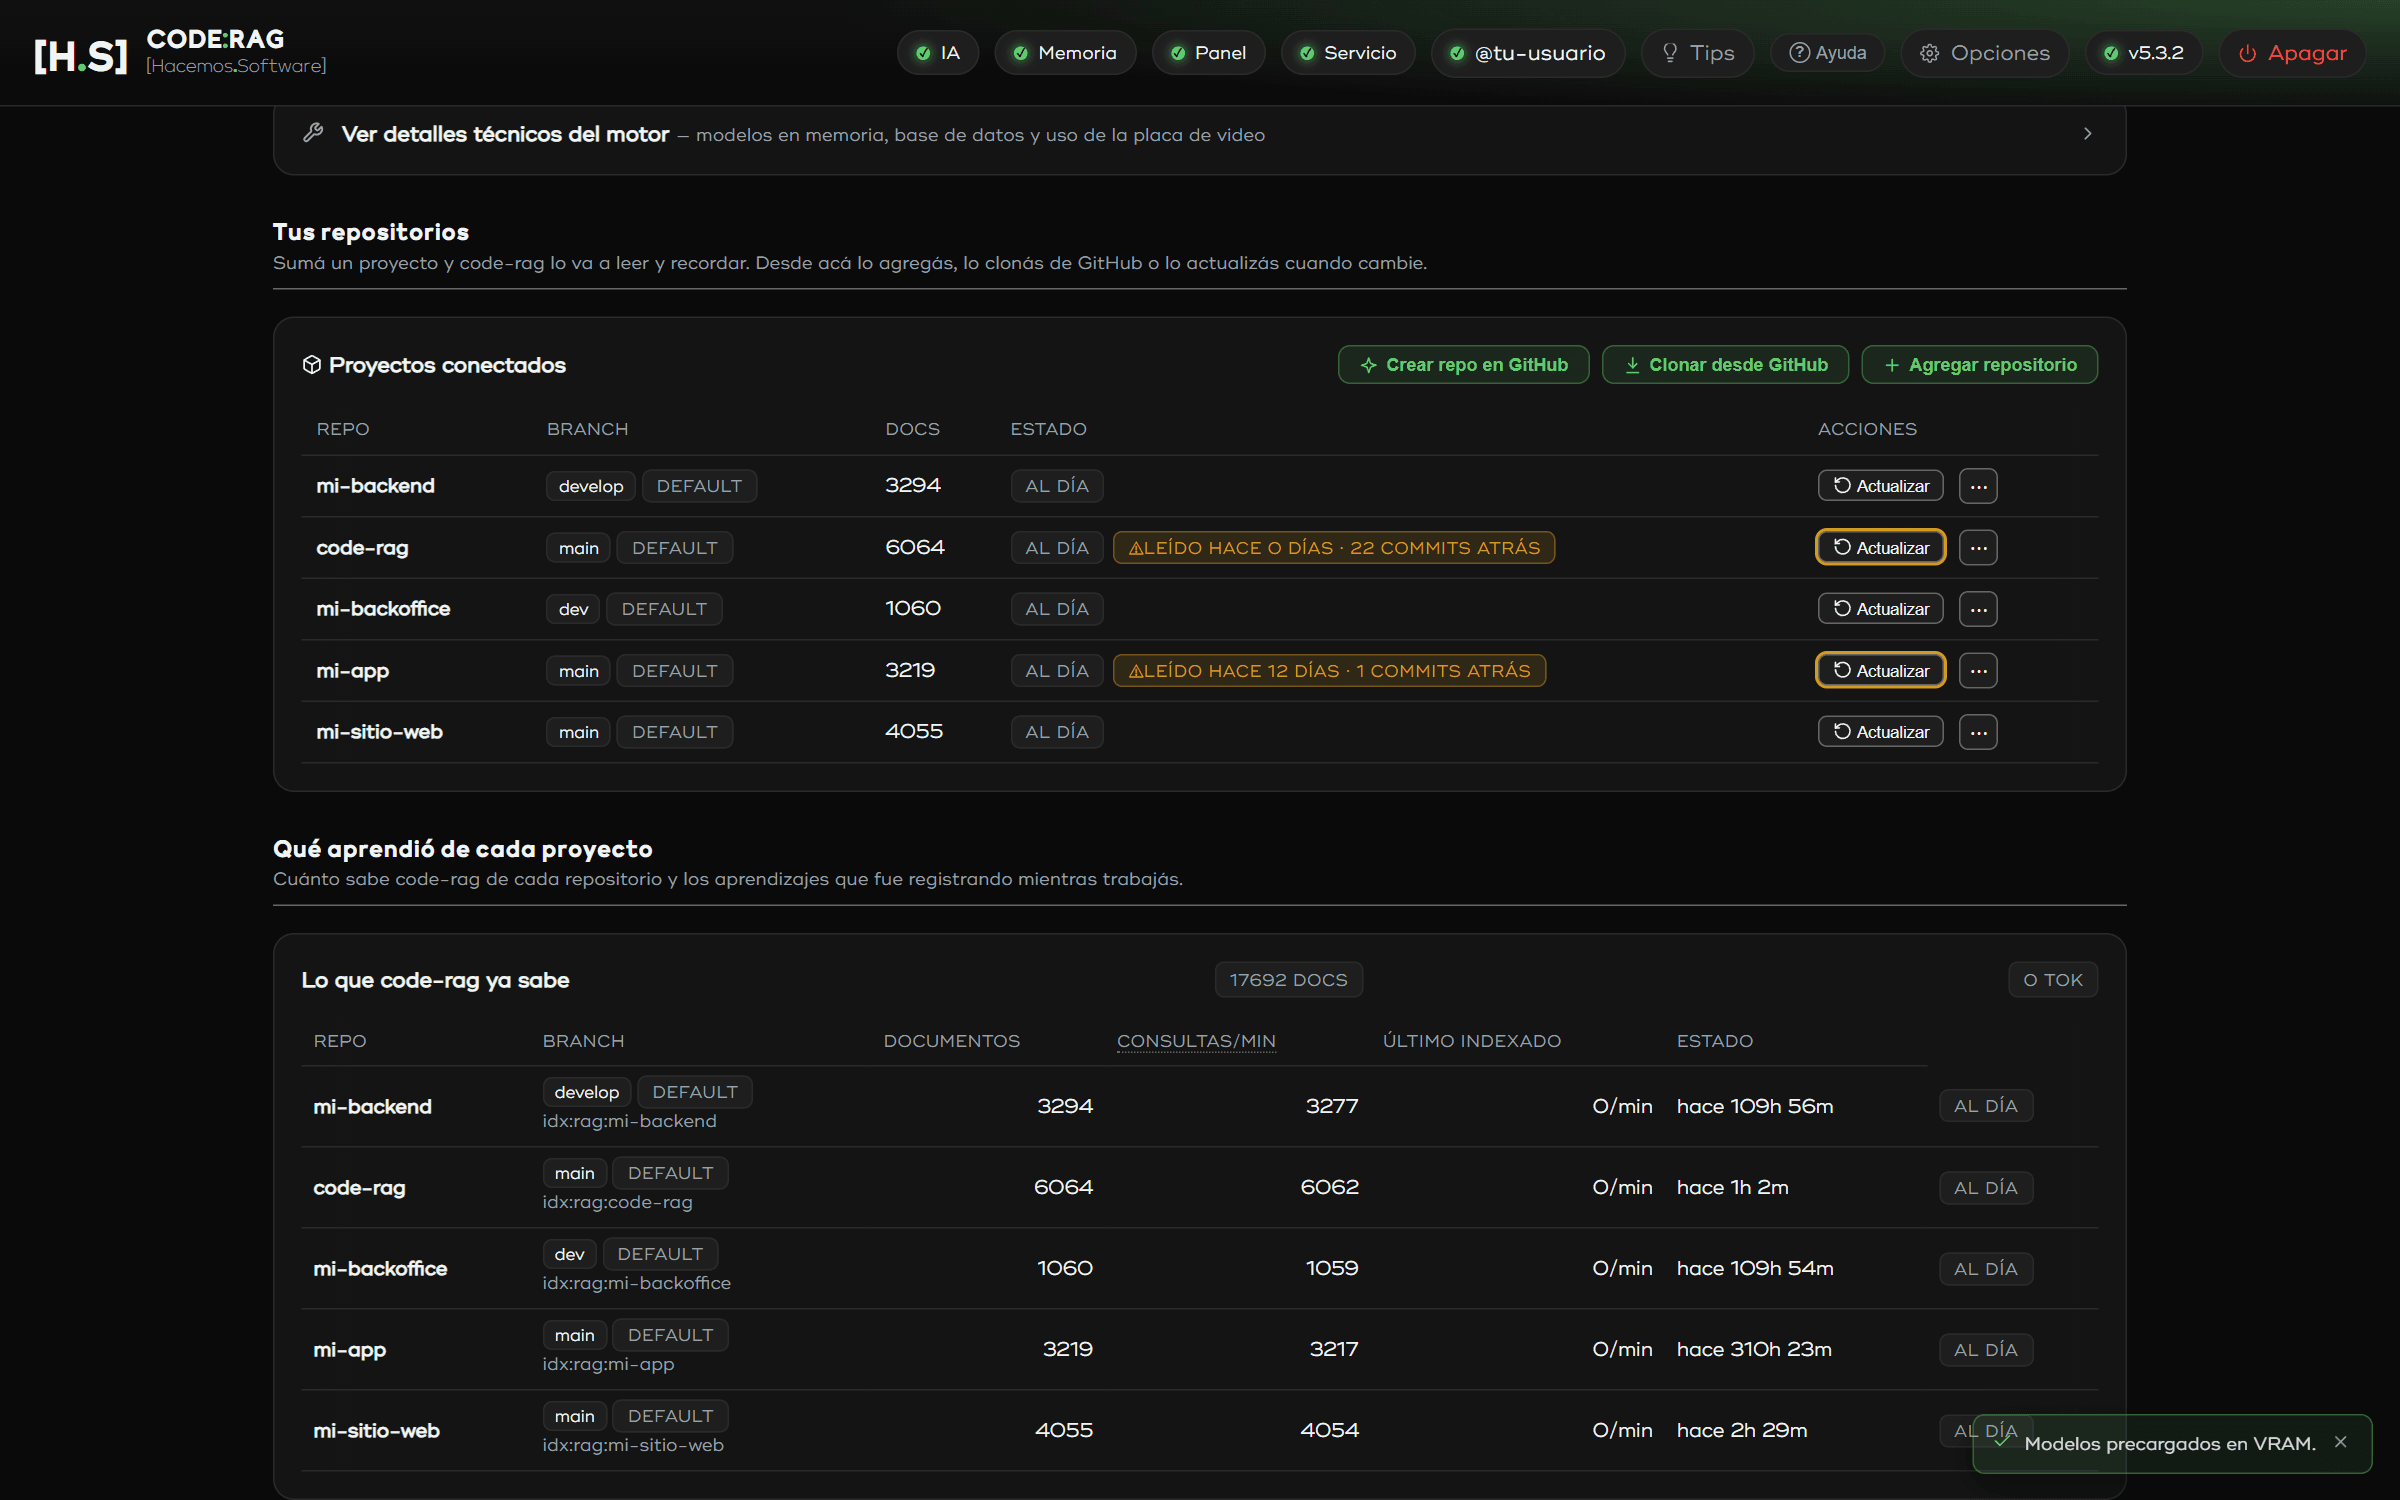Click the H.S logo icon
The width and height of the screenshot is (2400, 1500).
point(81,56)
